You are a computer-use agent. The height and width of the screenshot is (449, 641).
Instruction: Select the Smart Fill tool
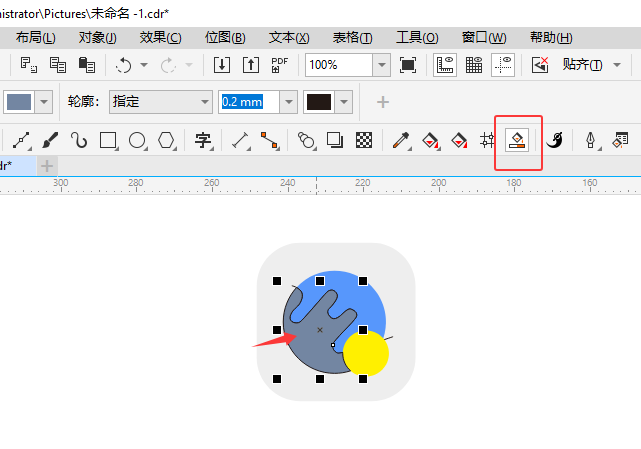click(x=517, y=140)
